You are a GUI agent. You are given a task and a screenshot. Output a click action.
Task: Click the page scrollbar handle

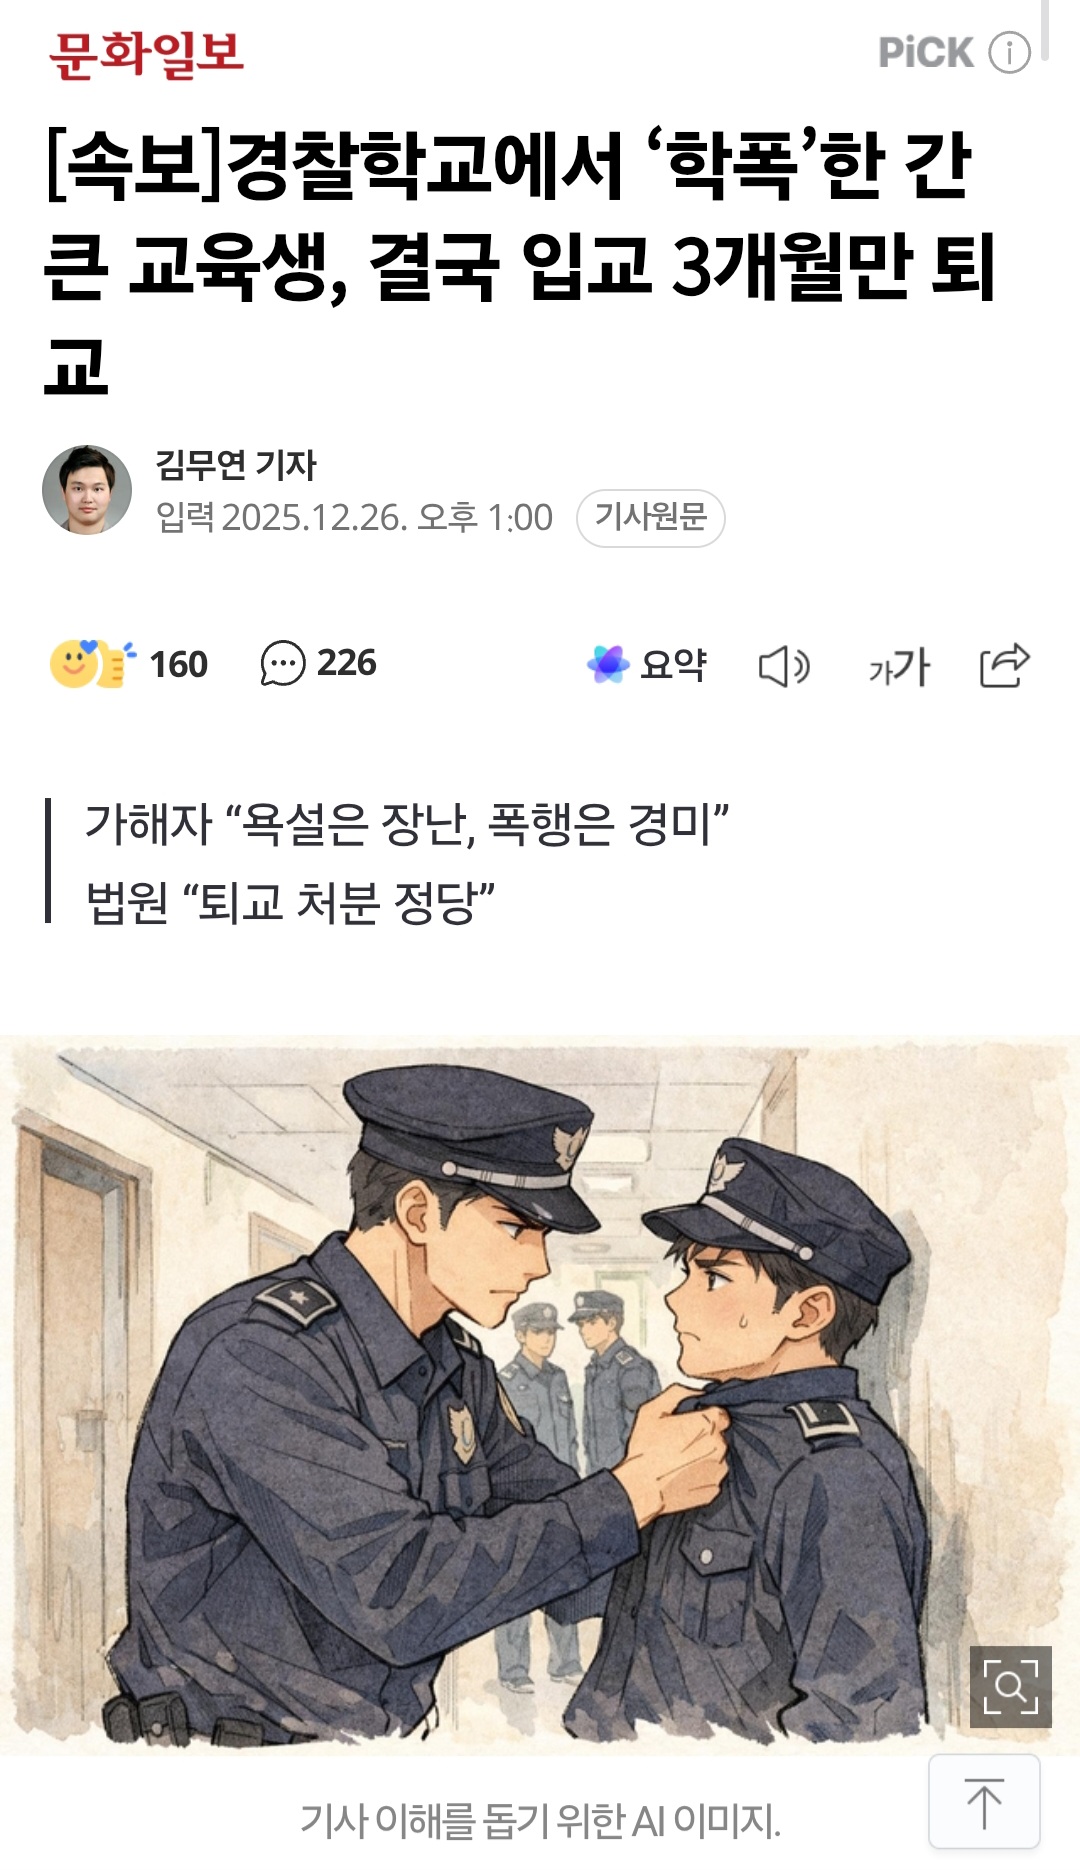1044,30
